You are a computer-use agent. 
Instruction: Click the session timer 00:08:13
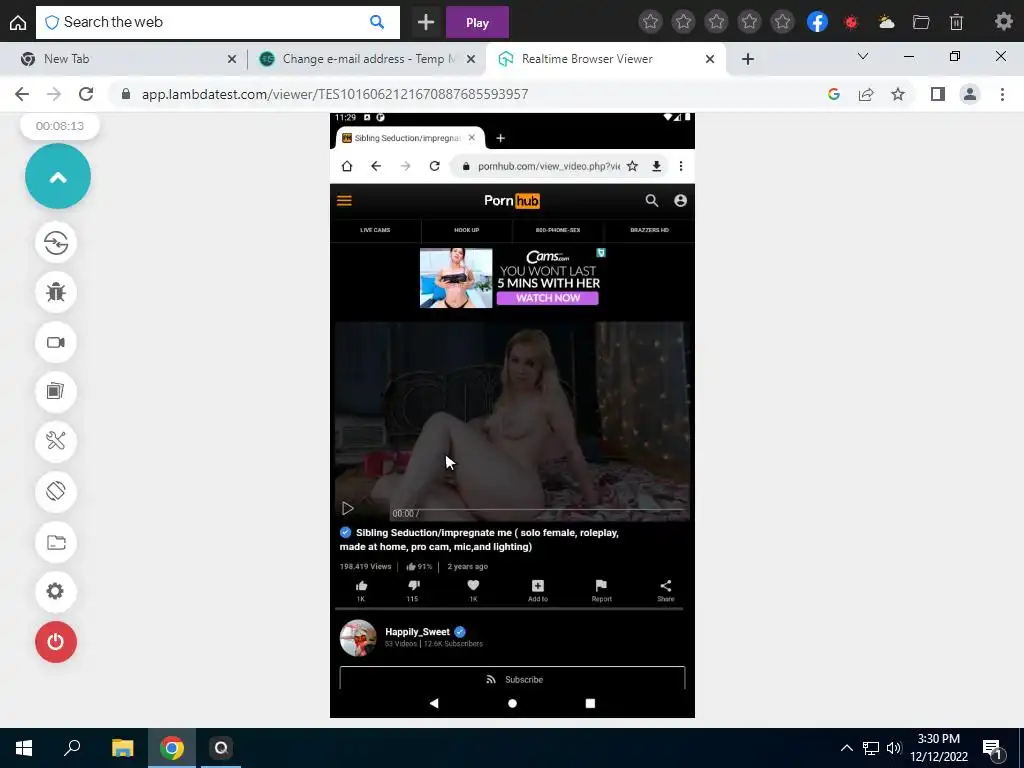(59, 125)
